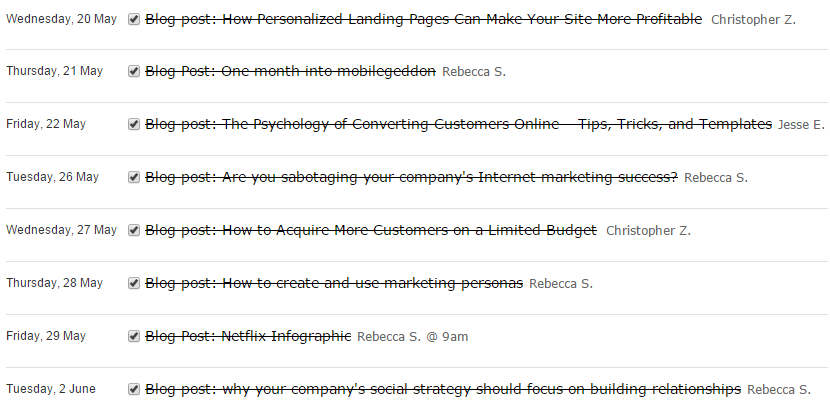Toggle checkbox for Psychology of Converting Customers
This screenshot has height=414, width=830.
pos(134,124)
